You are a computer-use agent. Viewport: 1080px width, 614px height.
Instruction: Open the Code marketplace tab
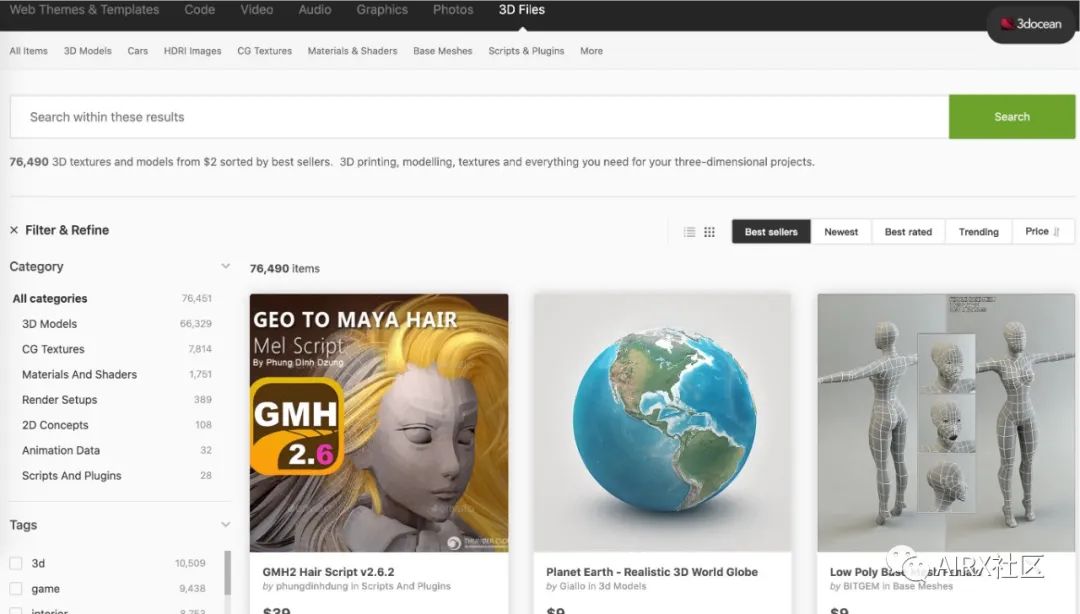point(200,10)
